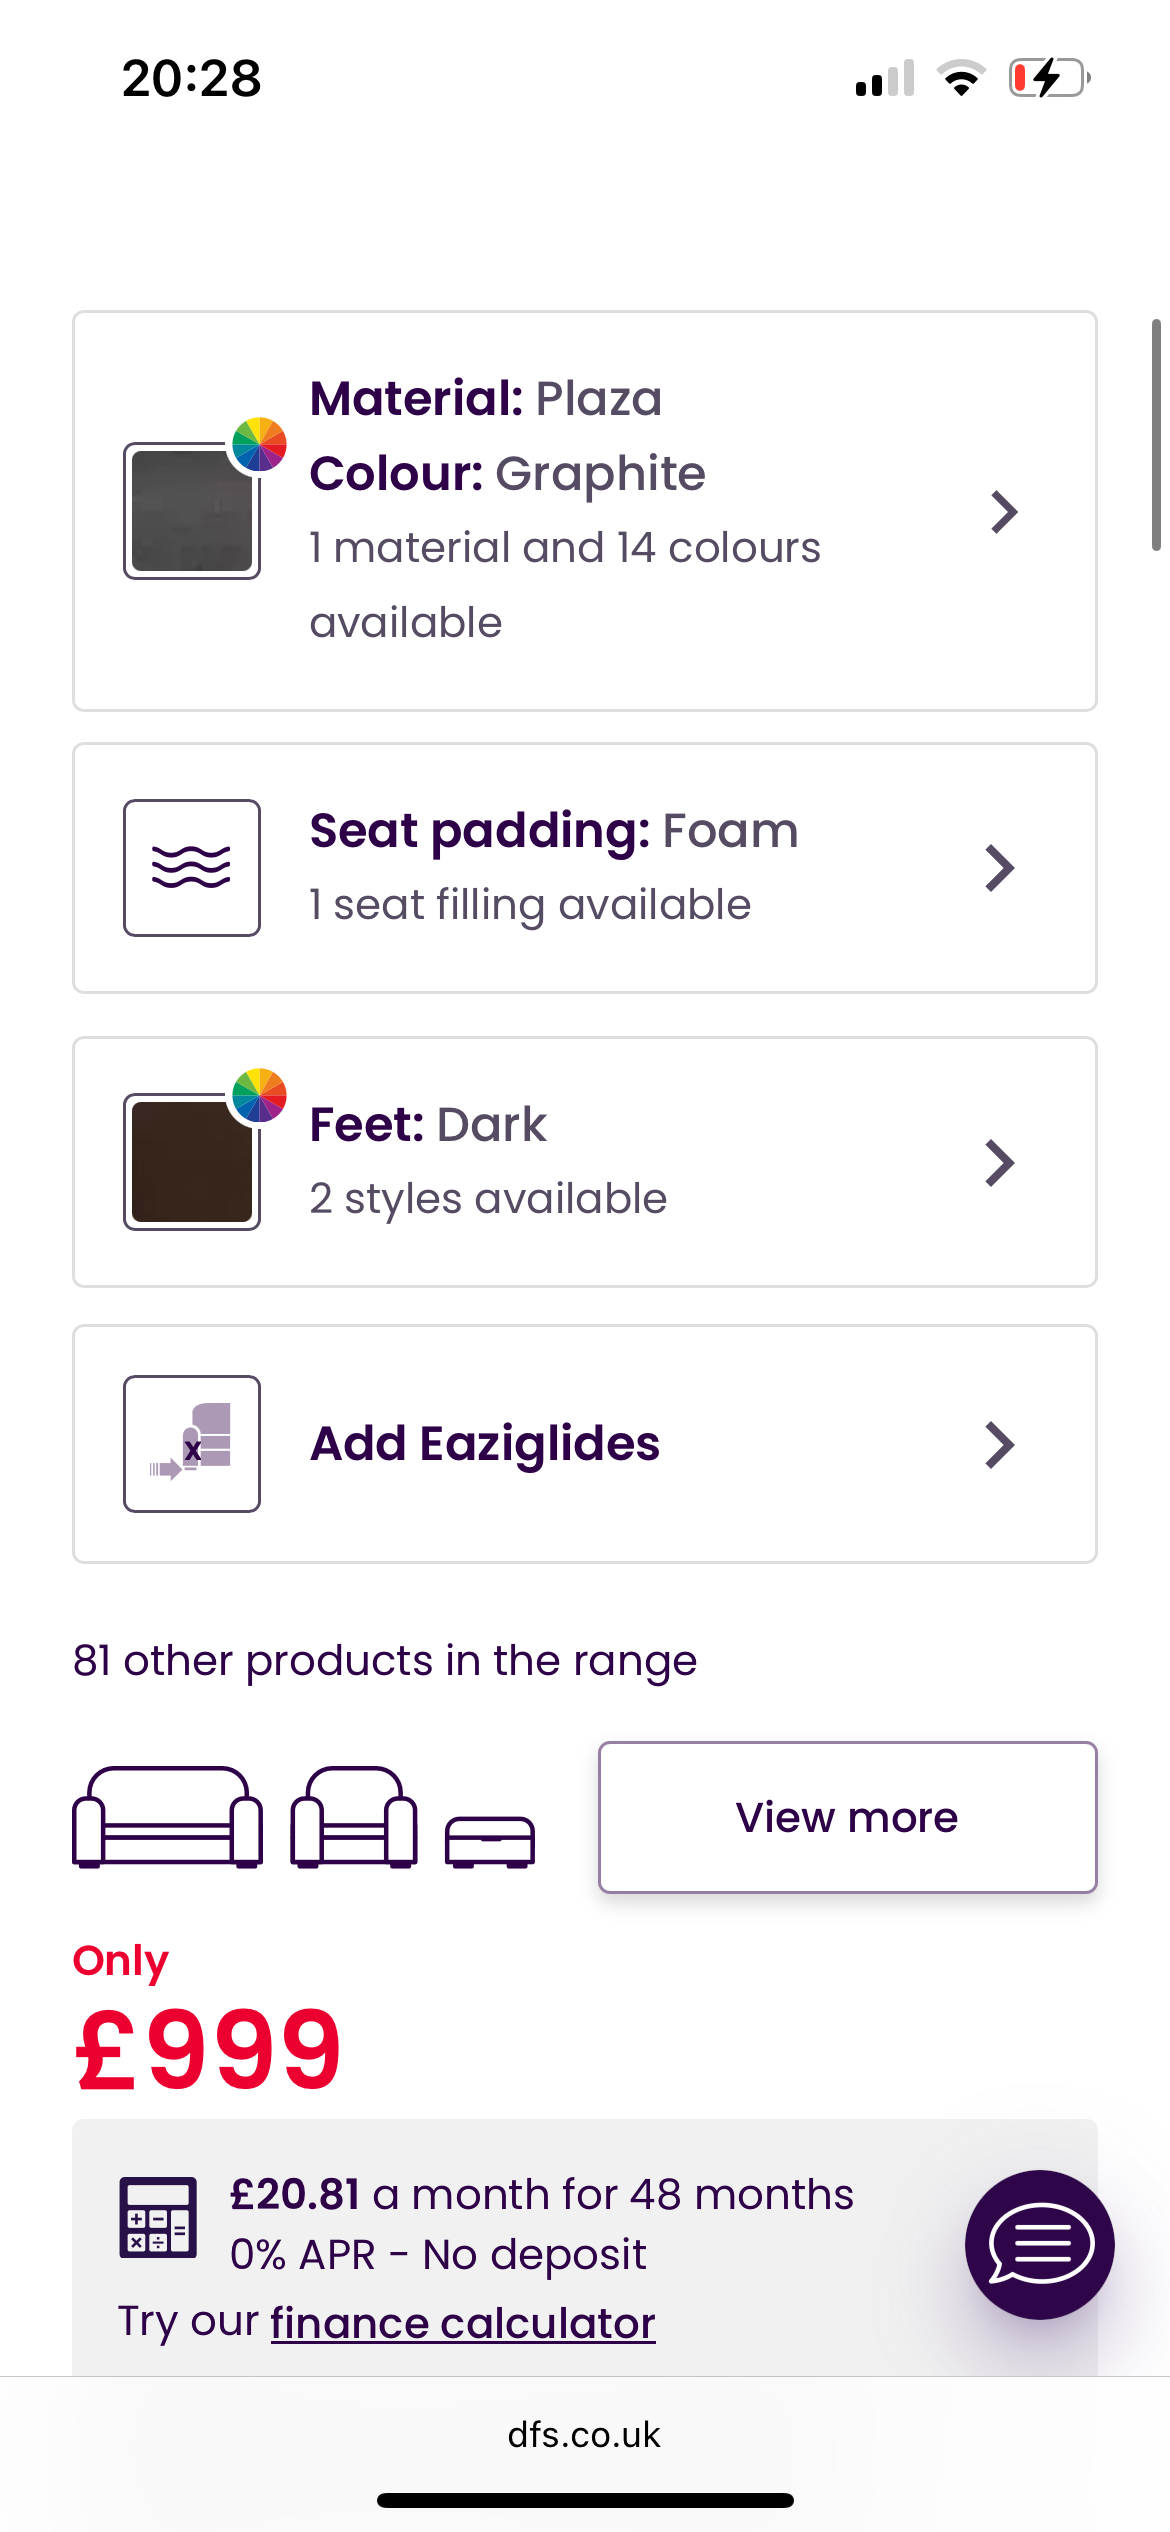Viewport: 1170px width, 2532px height.
Task: Expand the Add Eaziglides chevron
Action: (1000, 1445)
